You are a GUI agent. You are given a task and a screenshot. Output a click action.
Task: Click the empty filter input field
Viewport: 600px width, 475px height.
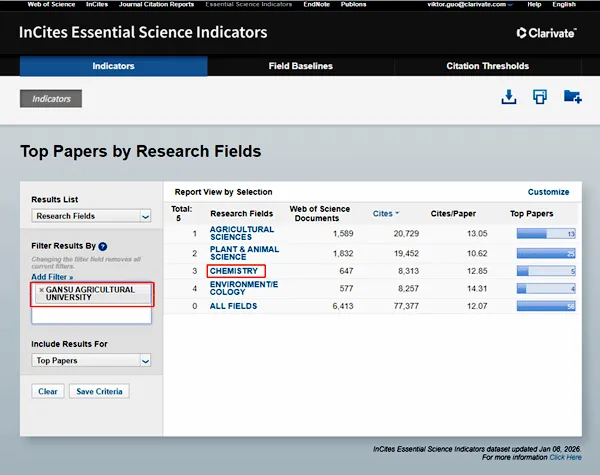point(91,316)
